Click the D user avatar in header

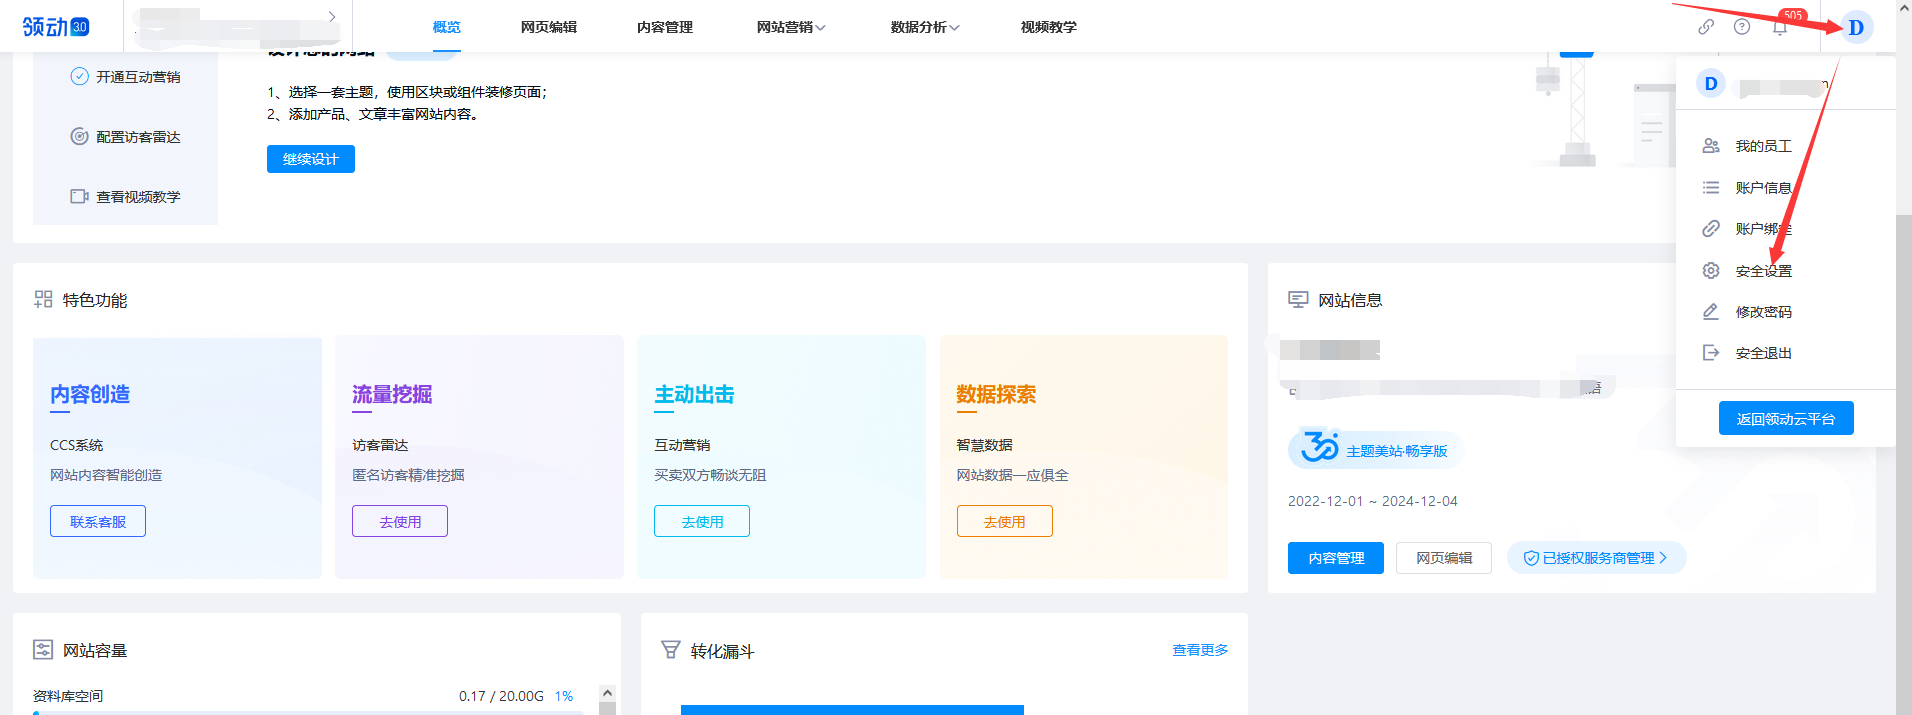pyautogui.click(x=1856, y=27)
